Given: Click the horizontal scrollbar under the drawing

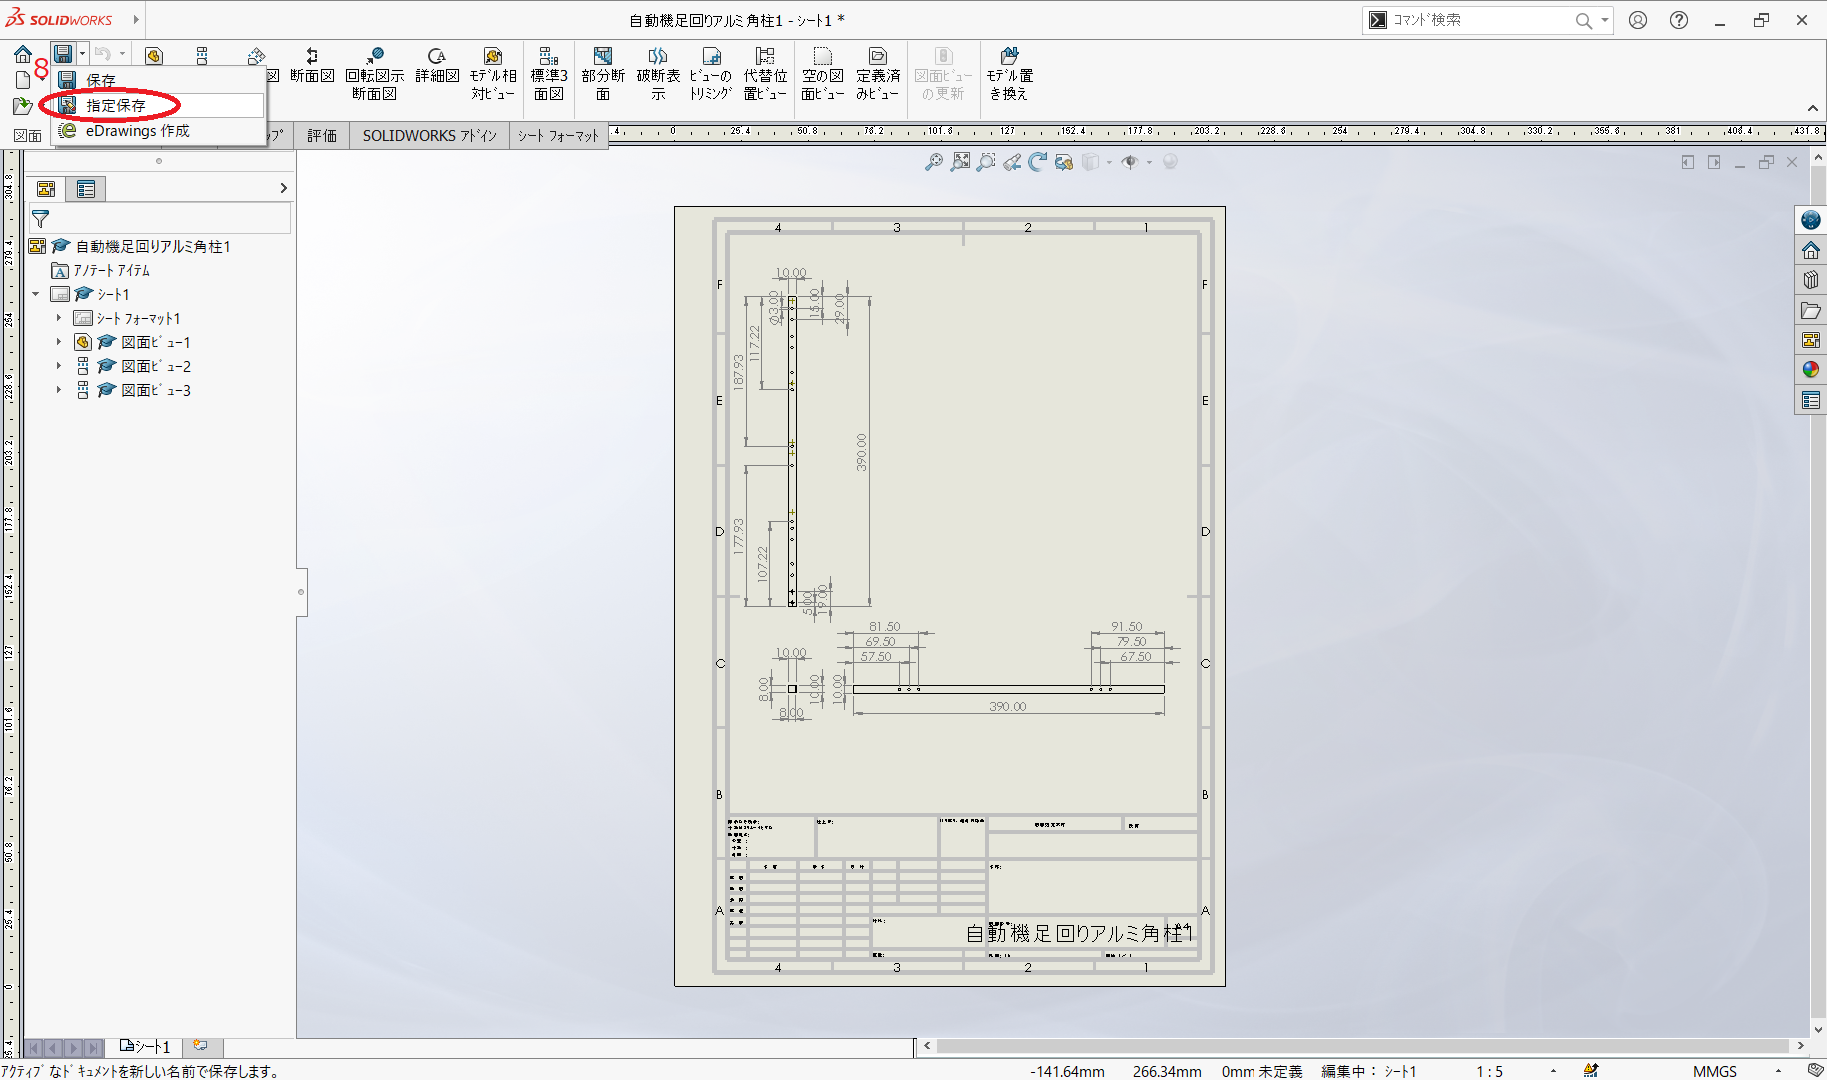Looking at the screenshot, I should pyautogui.click(x=1362, y=1046).
